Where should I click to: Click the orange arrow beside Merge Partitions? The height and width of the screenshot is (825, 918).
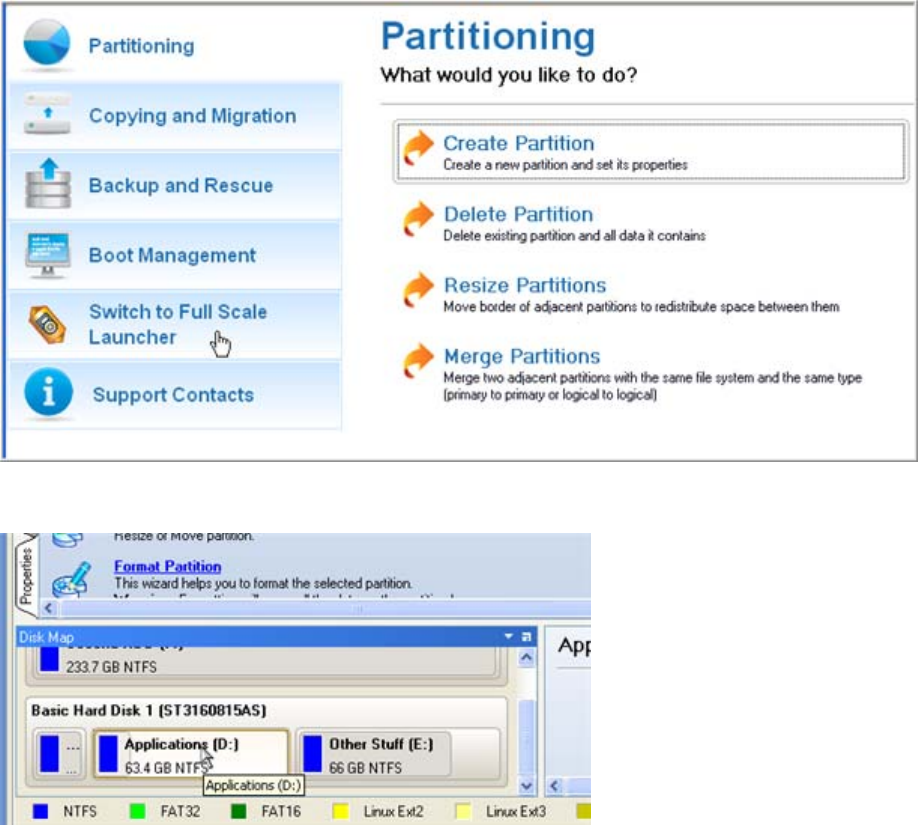click(418, 361)
